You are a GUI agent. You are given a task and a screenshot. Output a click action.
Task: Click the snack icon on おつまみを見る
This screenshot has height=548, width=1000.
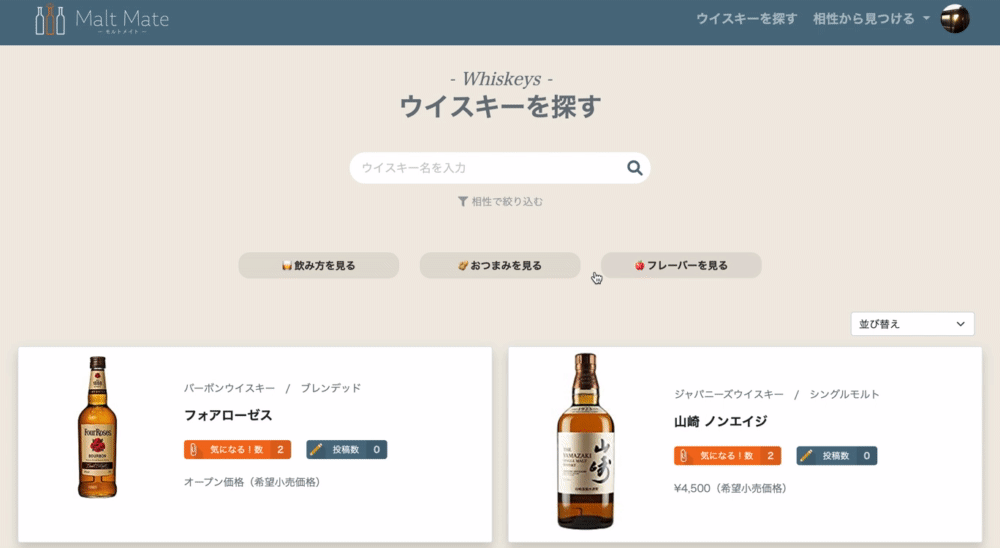(x=463, y=265)
